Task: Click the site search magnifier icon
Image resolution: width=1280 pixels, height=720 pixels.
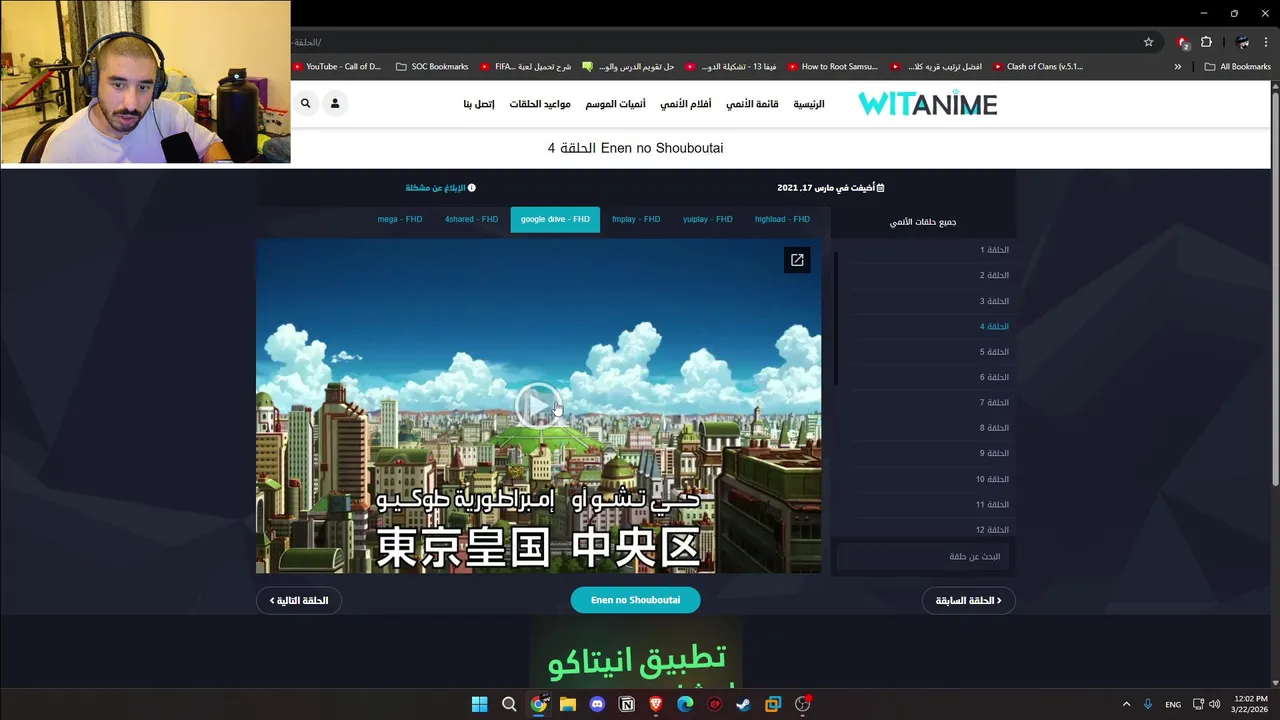Action: [x=305, y=103]
